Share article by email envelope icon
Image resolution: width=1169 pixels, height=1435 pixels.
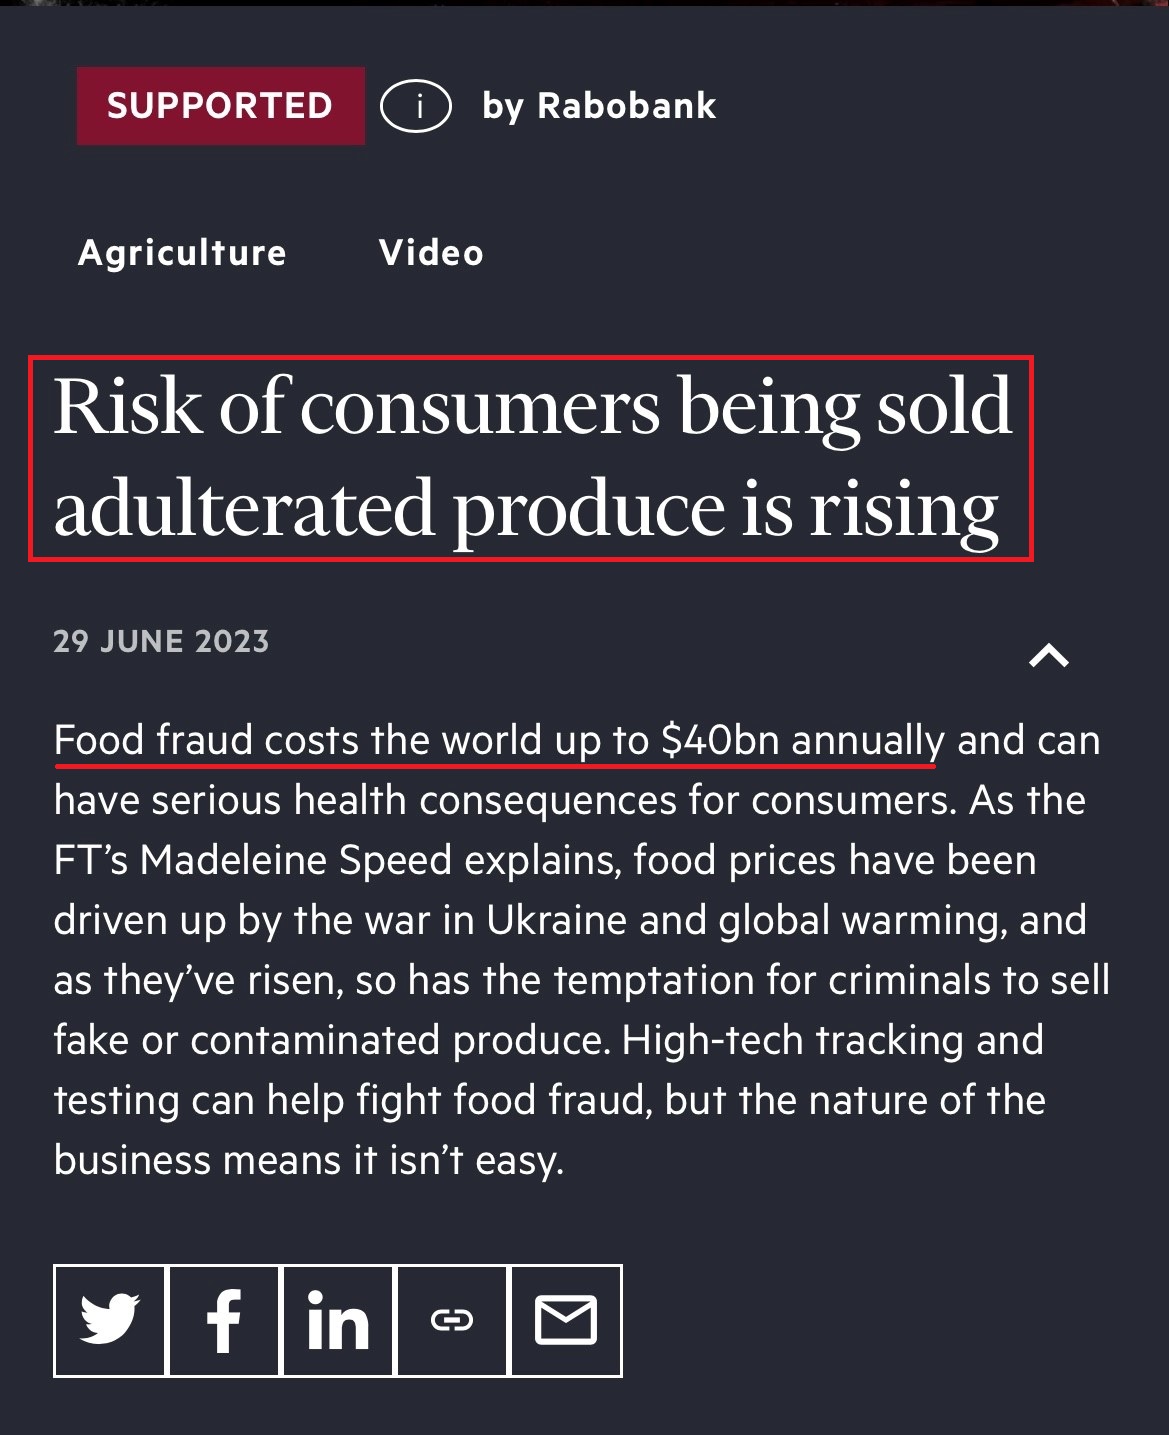click(566, 1320)
